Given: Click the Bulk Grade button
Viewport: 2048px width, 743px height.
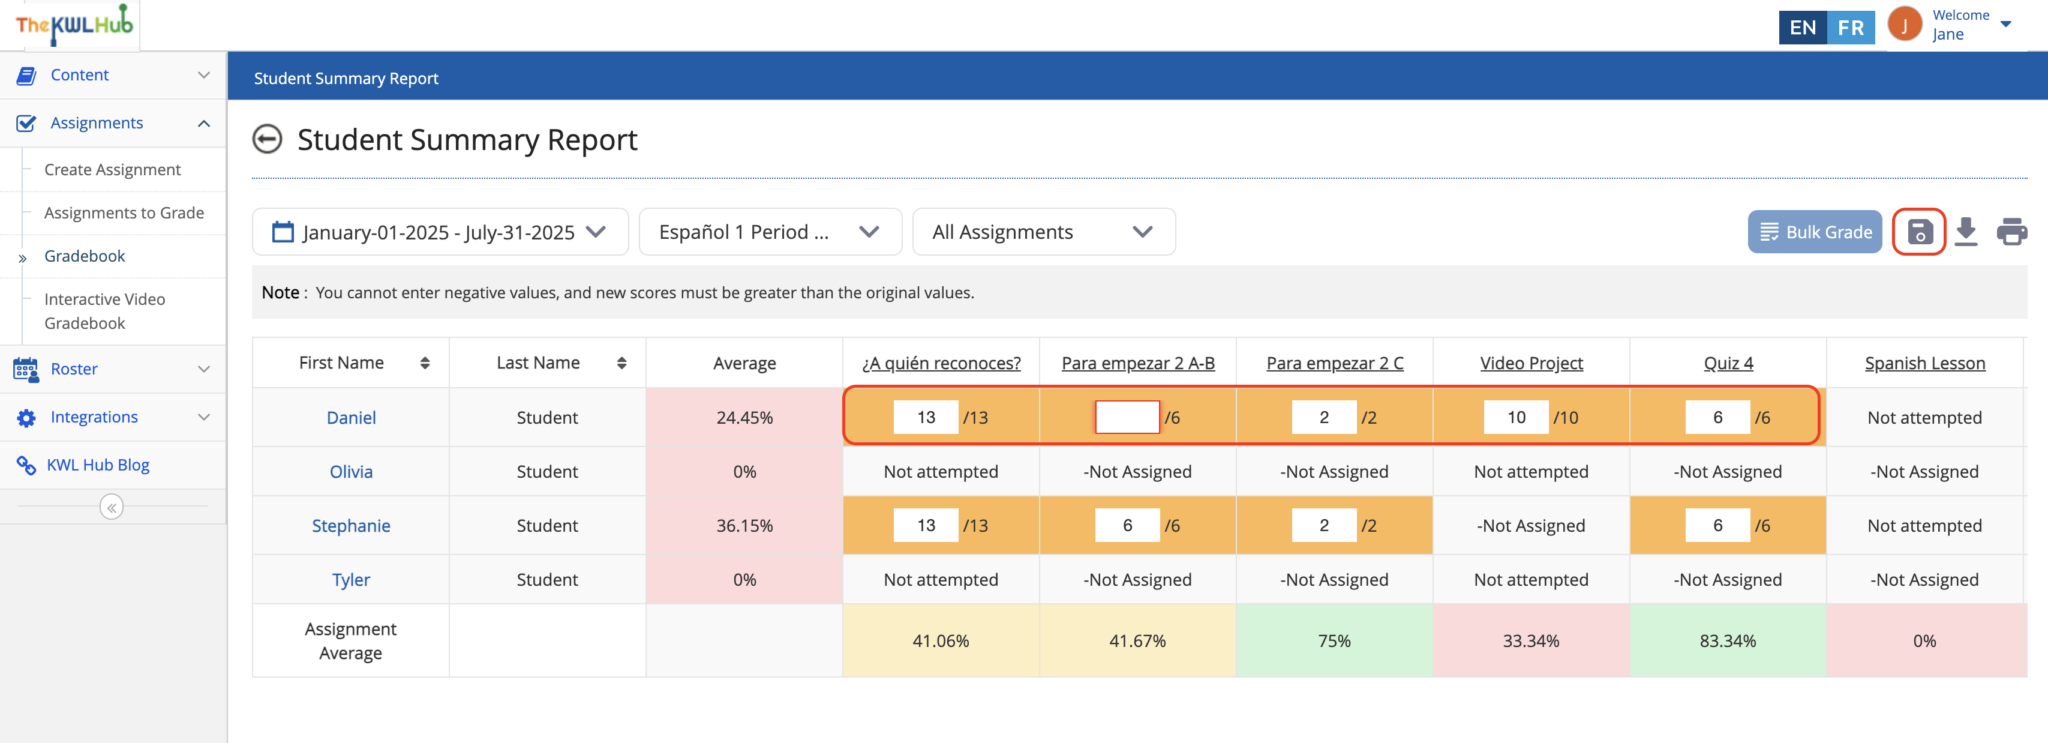Looking at the screenshot, I should (x=1814, y=232).
